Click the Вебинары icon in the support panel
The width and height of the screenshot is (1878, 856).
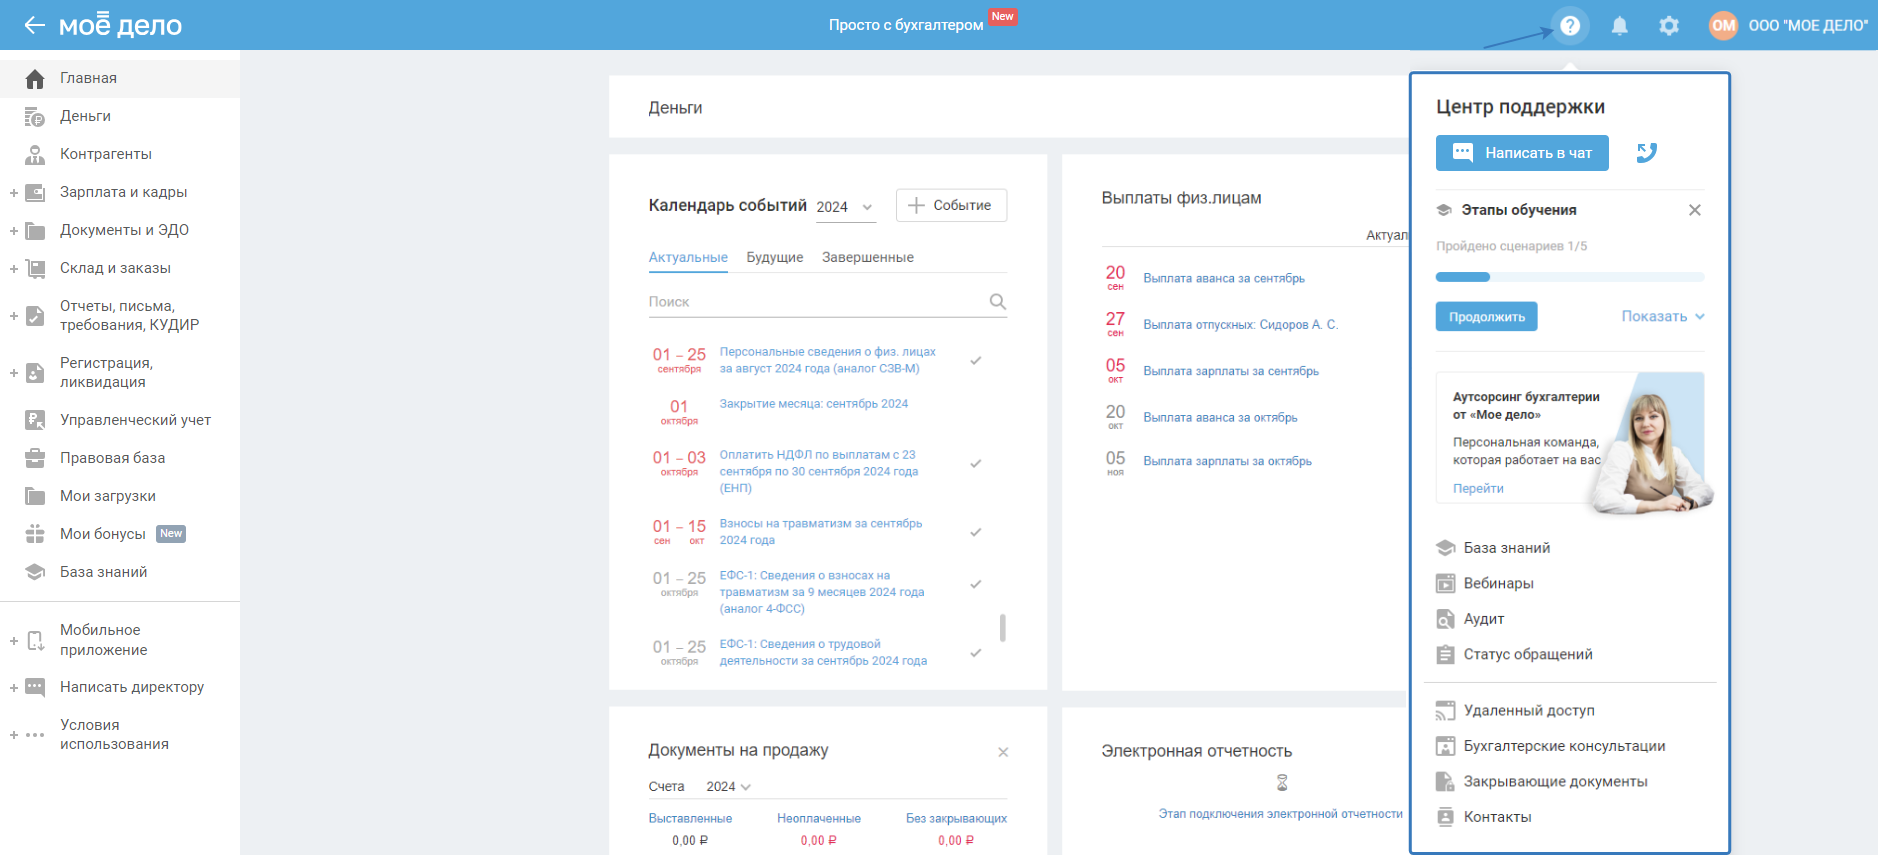click(x=1445, y=583)
